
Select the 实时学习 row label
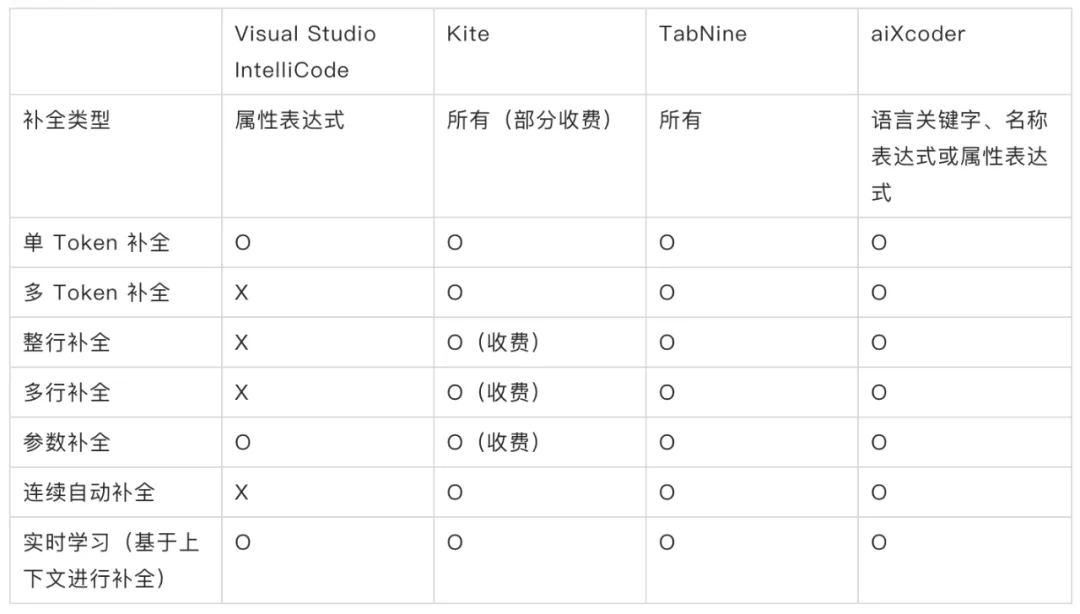pos(111,560)
